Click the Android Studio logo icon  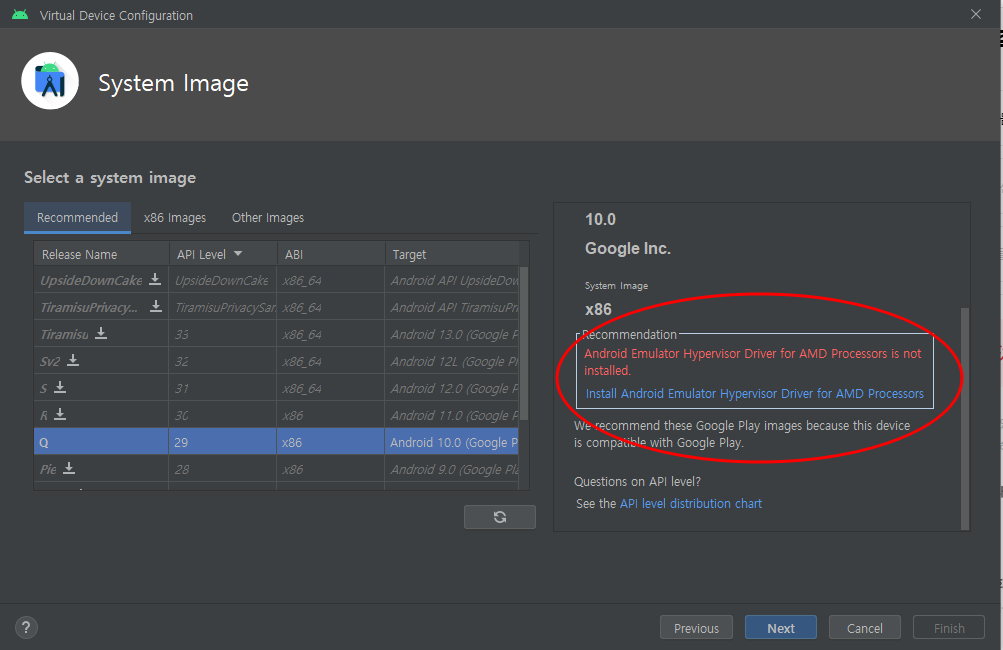(x=50, y=81)
